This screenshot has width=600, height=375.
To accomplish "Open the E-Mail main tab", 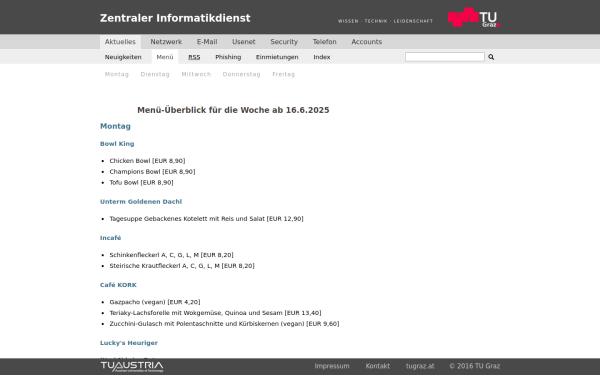I will (207, 42).
